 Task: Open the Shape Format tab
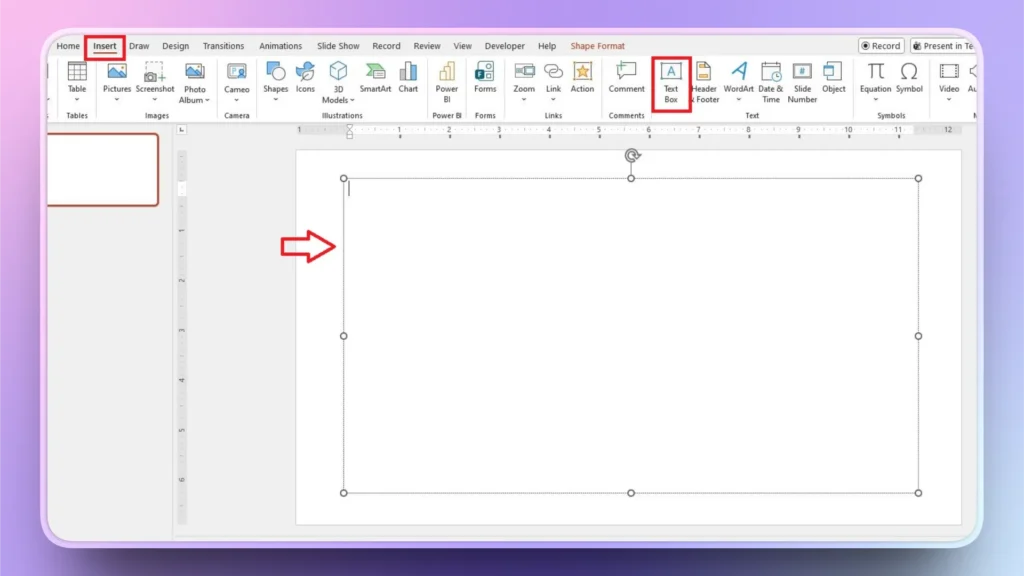pos(597,45)
